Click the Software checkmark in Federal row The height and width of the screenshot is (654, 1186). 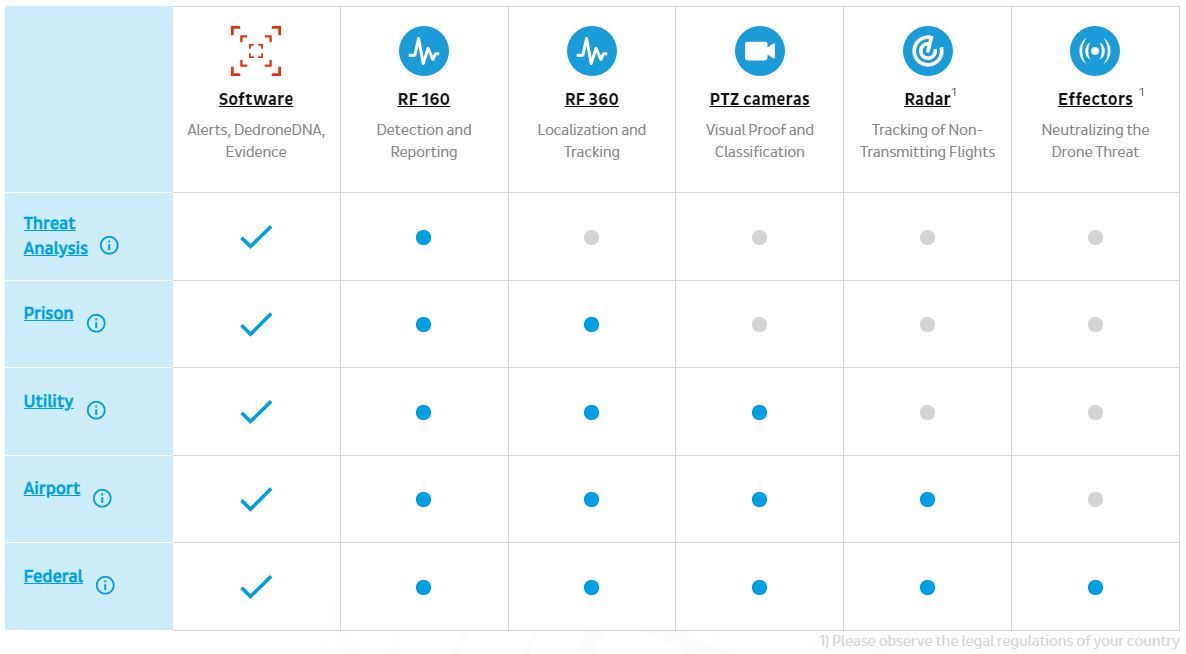[x=256, y=587]
